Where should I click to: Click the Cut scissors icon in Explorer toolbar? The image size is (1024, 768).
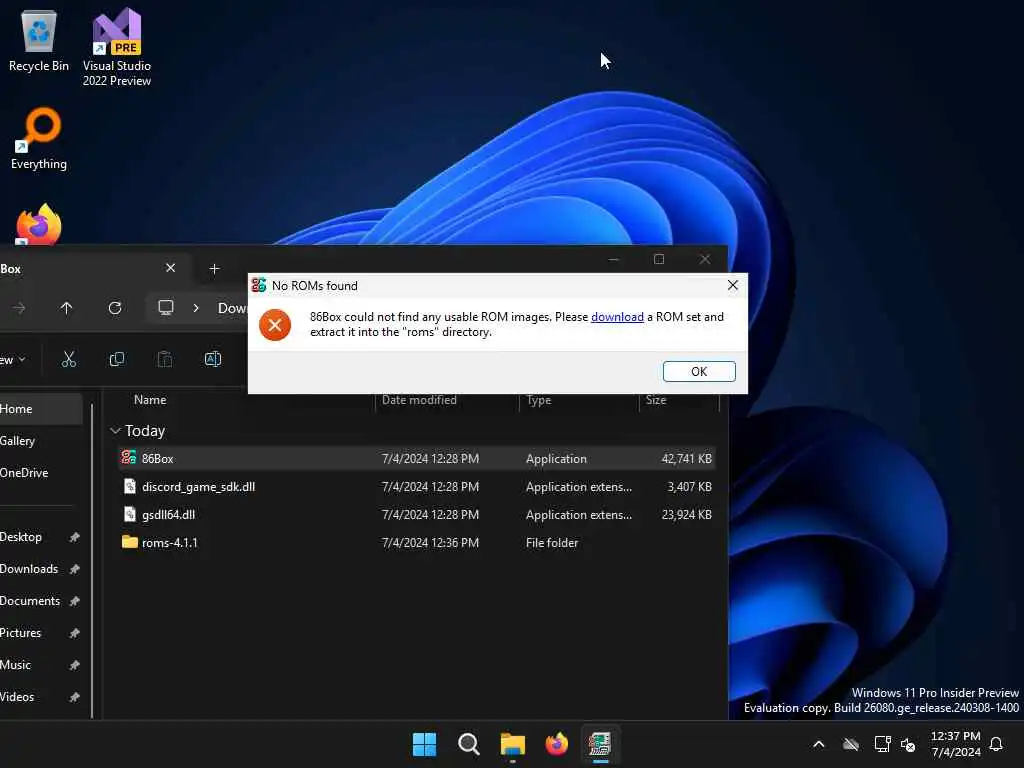coord(69,359)
